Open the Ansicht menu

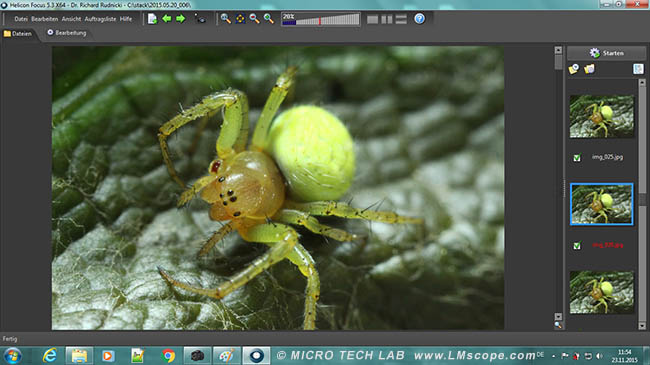point(71,19)
